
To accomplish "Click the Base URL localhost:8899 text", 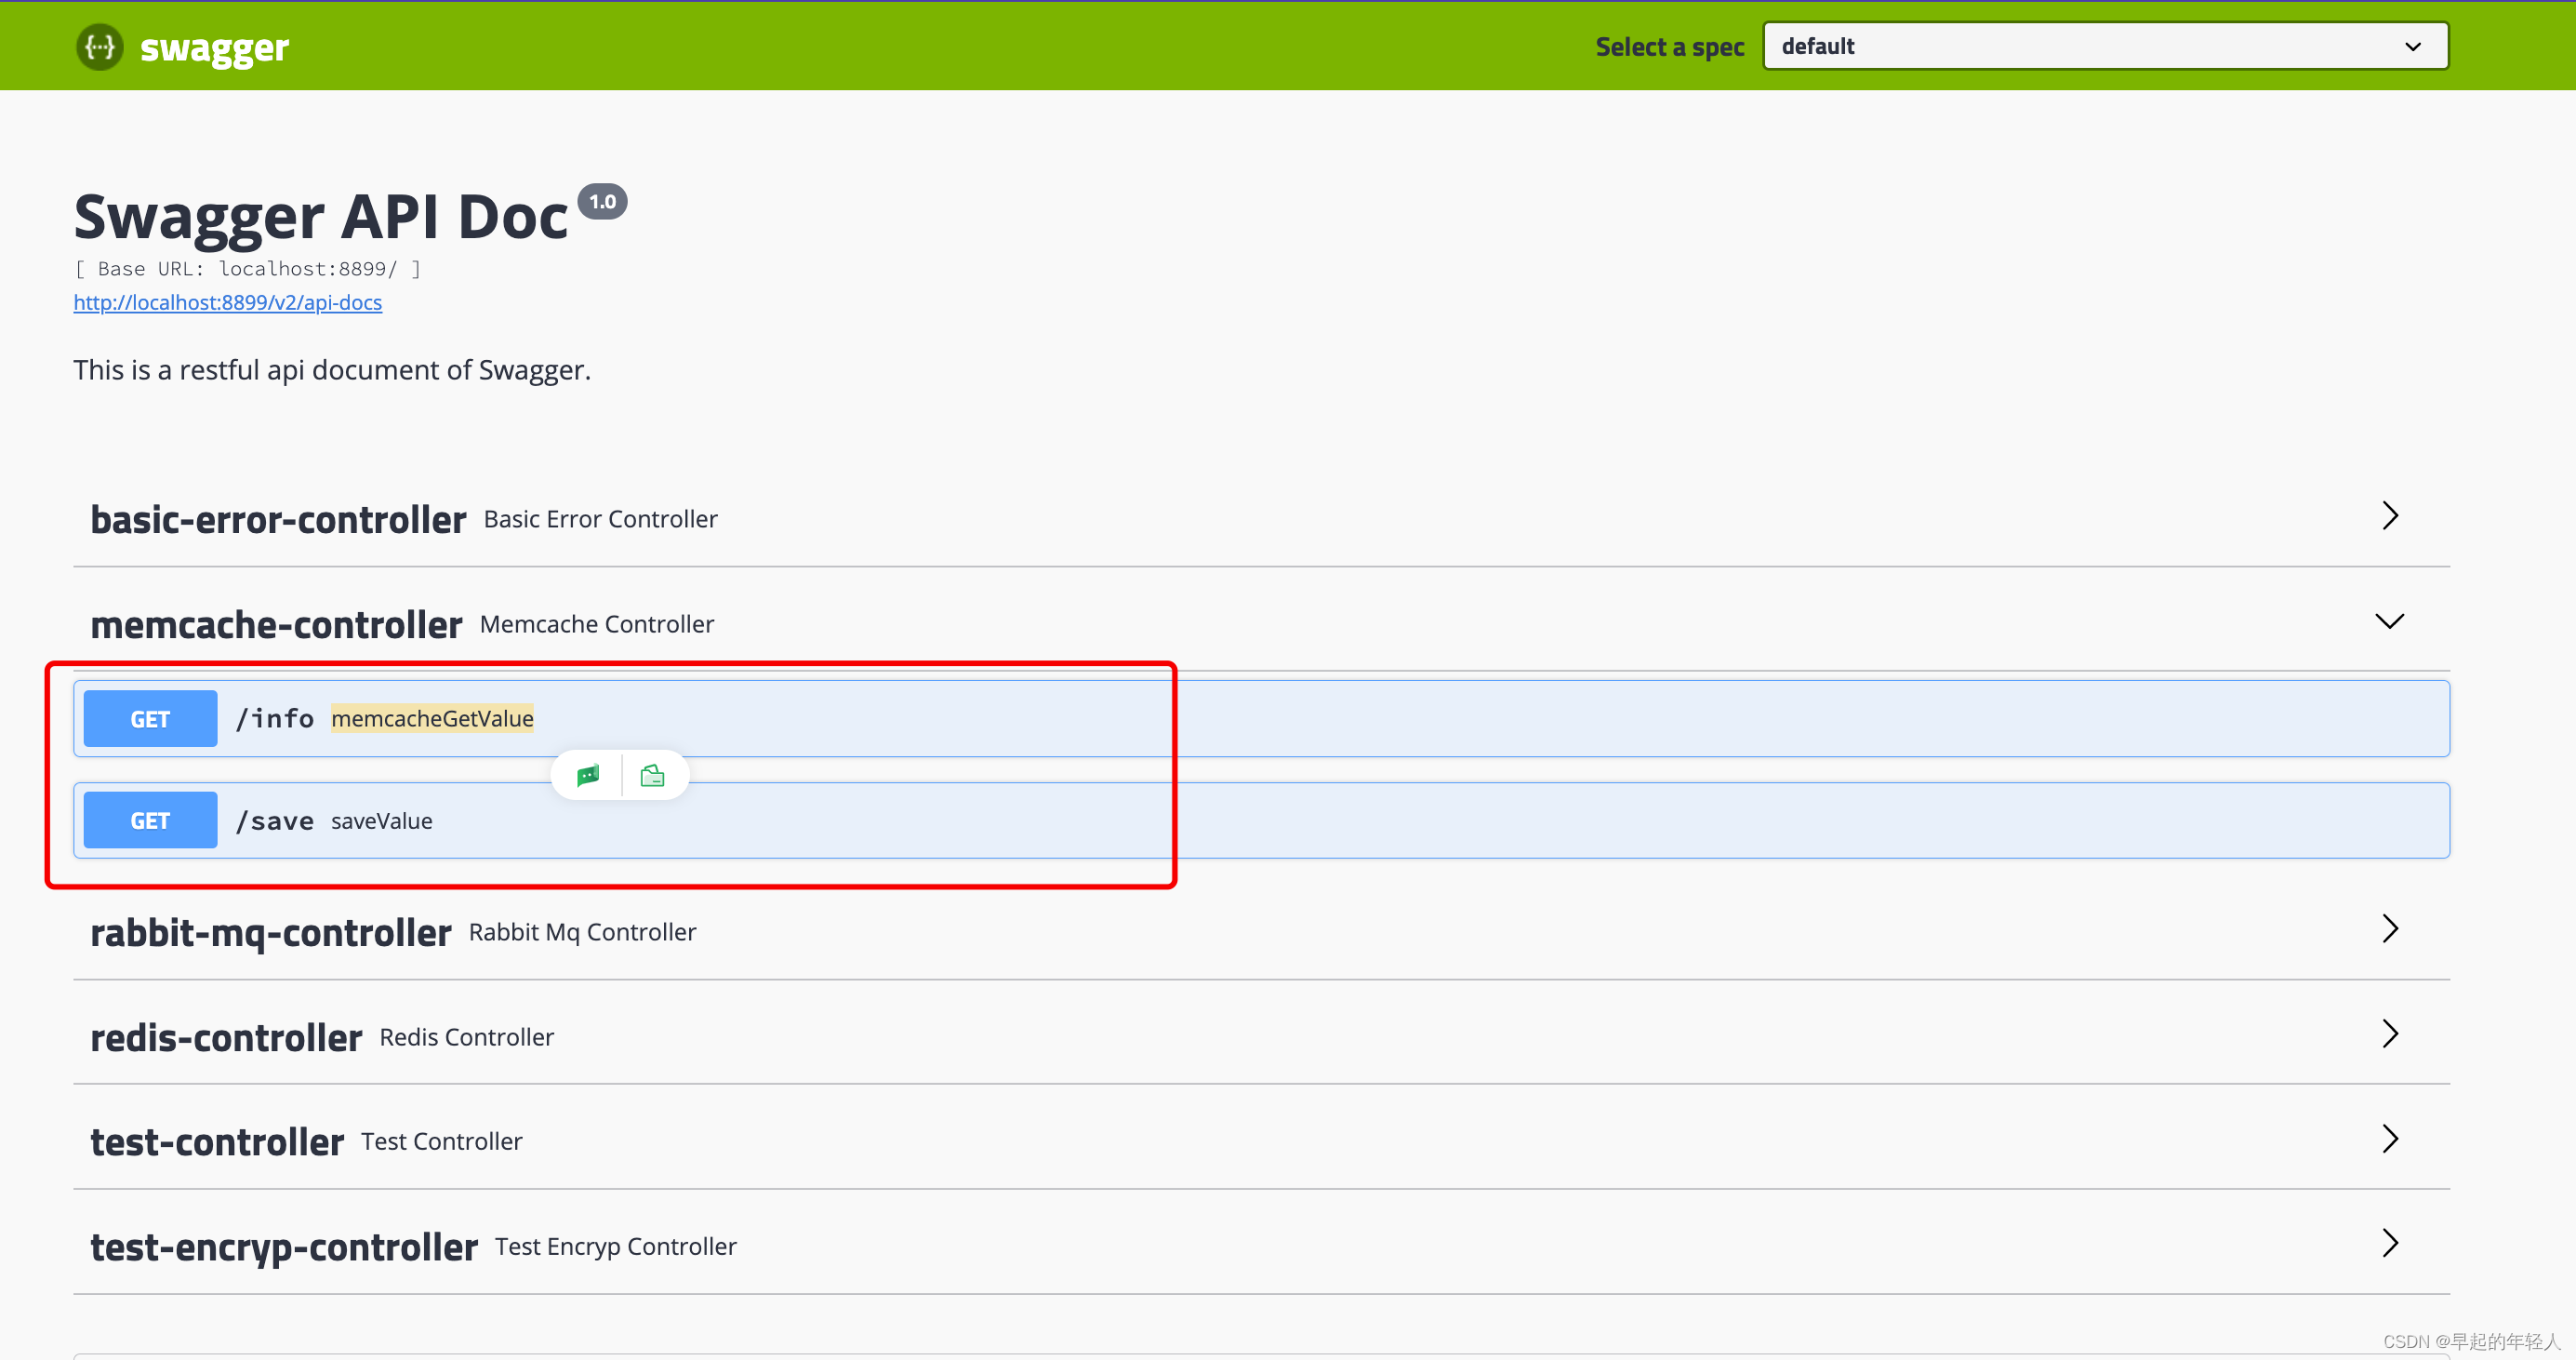I will (x=247, y=268).
